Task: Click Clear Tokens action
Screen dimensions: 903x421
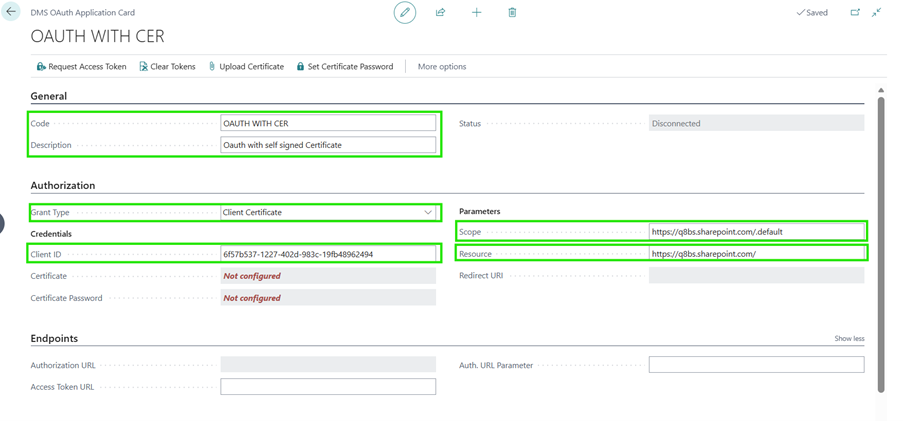Action: pyautogui.click(x=167, y=66)
